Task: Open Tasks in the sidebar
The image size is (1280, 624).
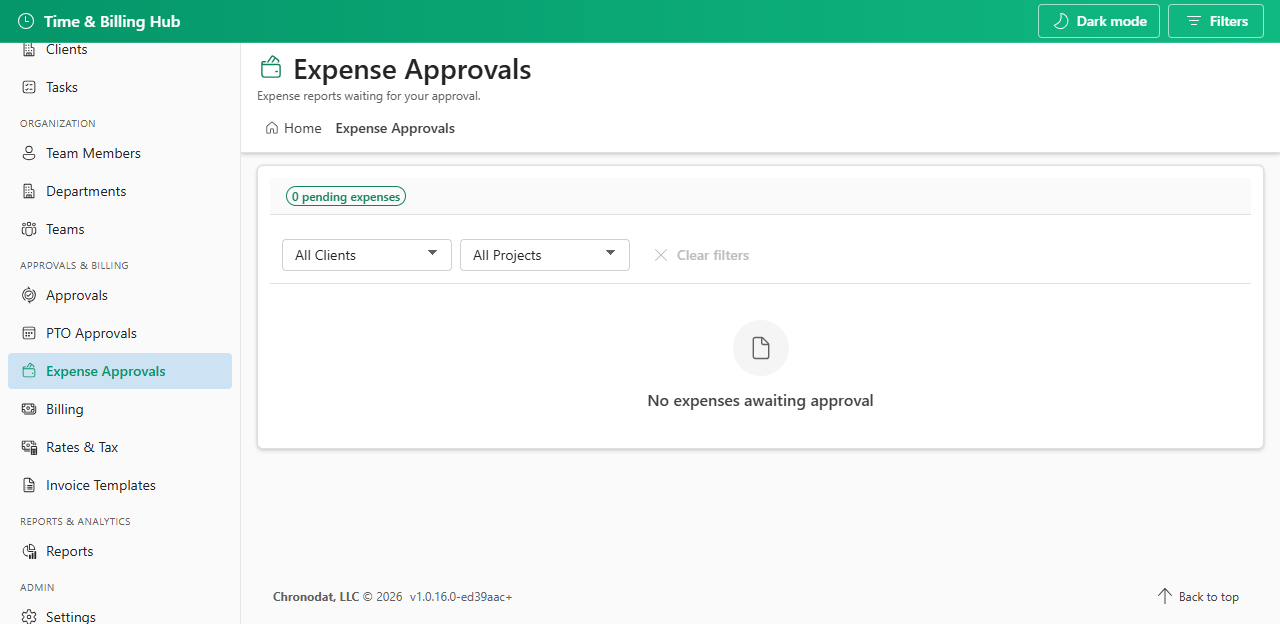Action: (120, 87)
